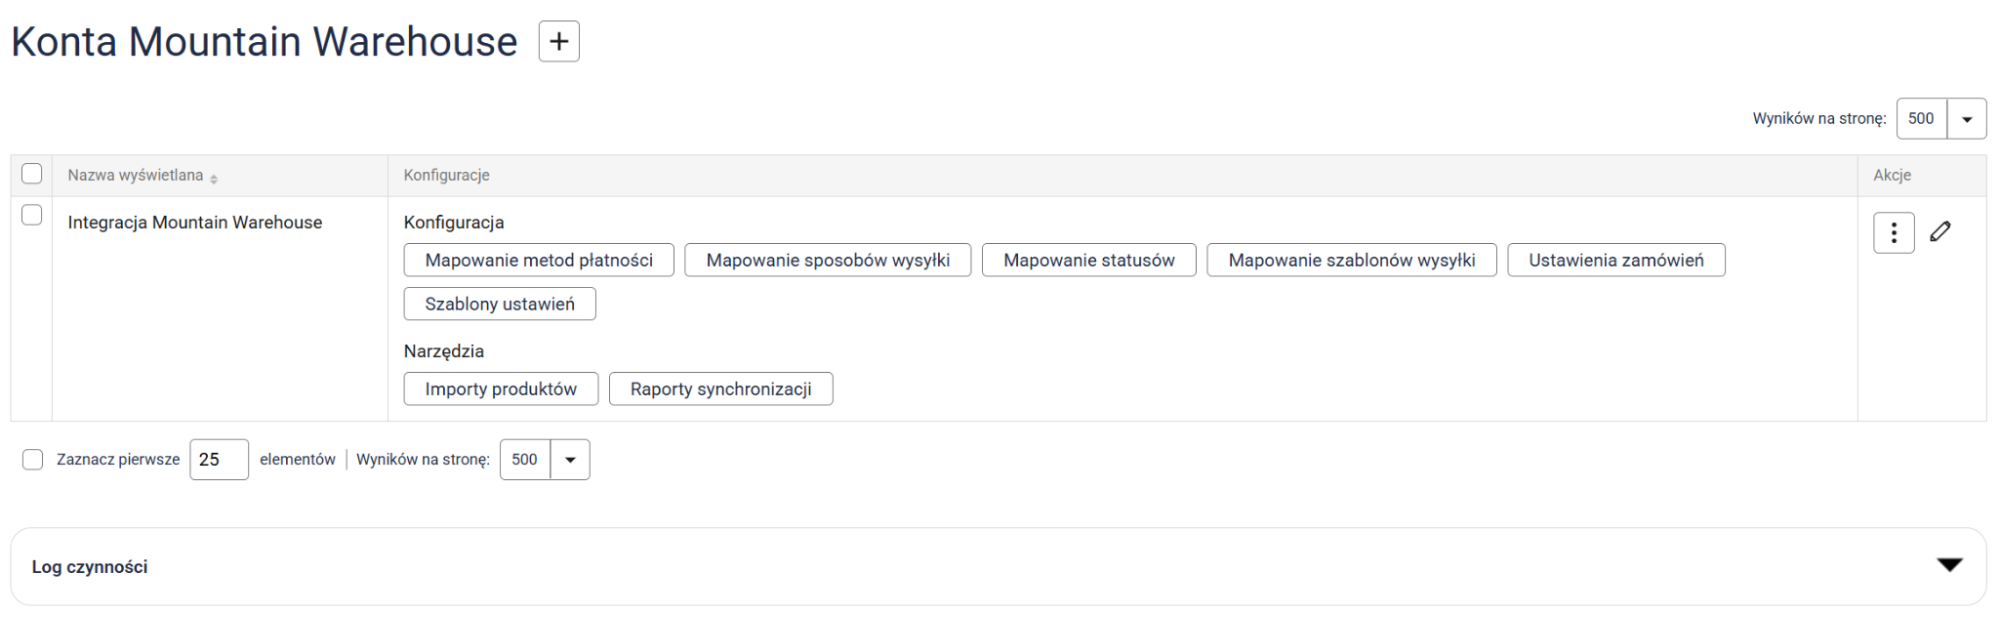This screenshot has height=617, width=1999.
Task: Click the Integracja Mountain Warehouse account name
Action: pos(195,222)
